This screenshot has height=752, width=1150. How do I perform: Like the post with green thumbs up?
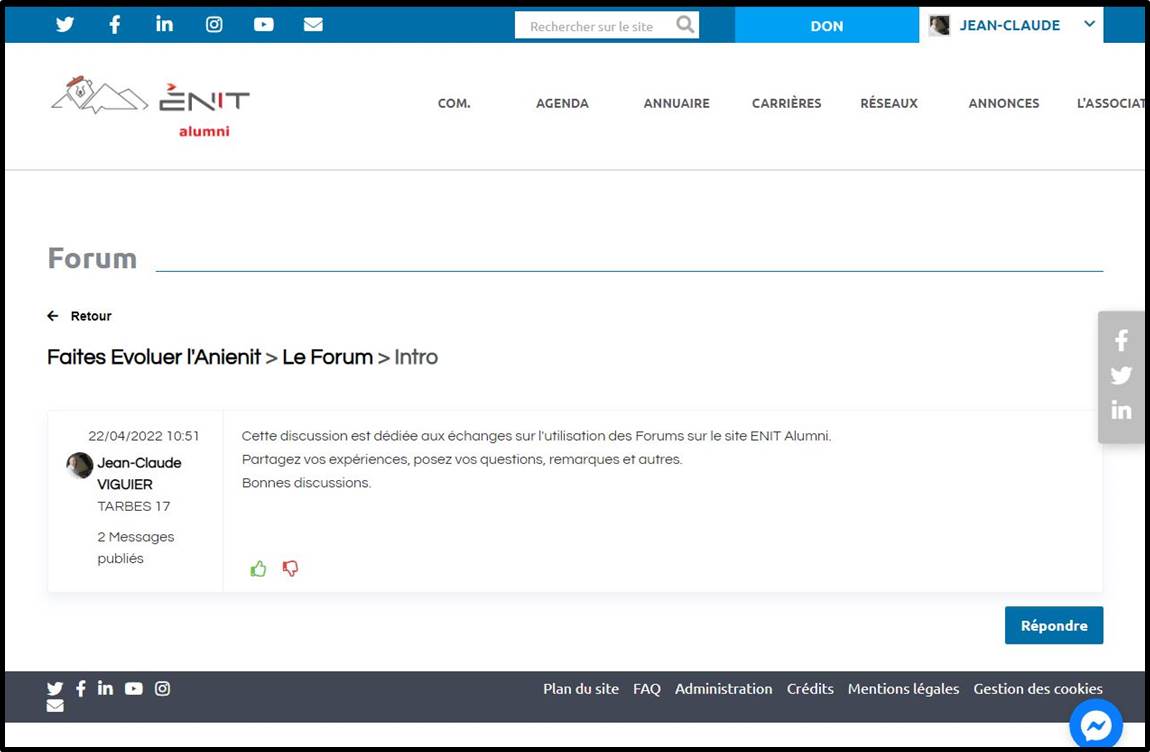(x=259, y=569)
